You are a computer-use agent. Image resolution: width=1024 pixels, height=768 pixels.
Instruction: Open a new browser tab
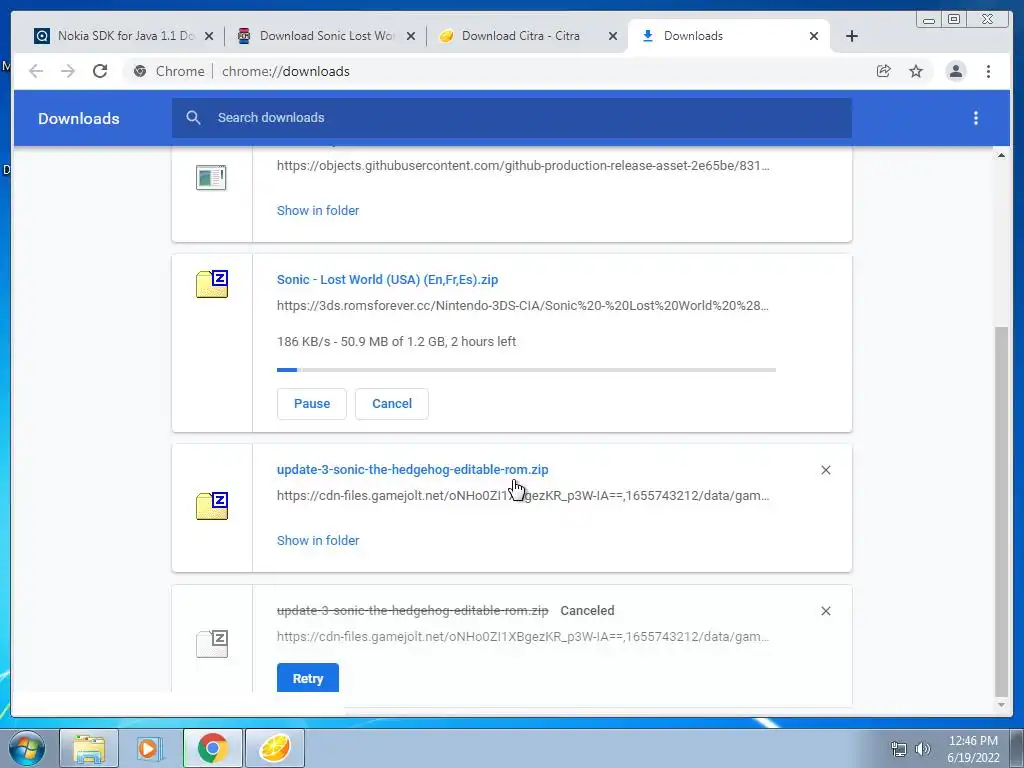point(852,36)
